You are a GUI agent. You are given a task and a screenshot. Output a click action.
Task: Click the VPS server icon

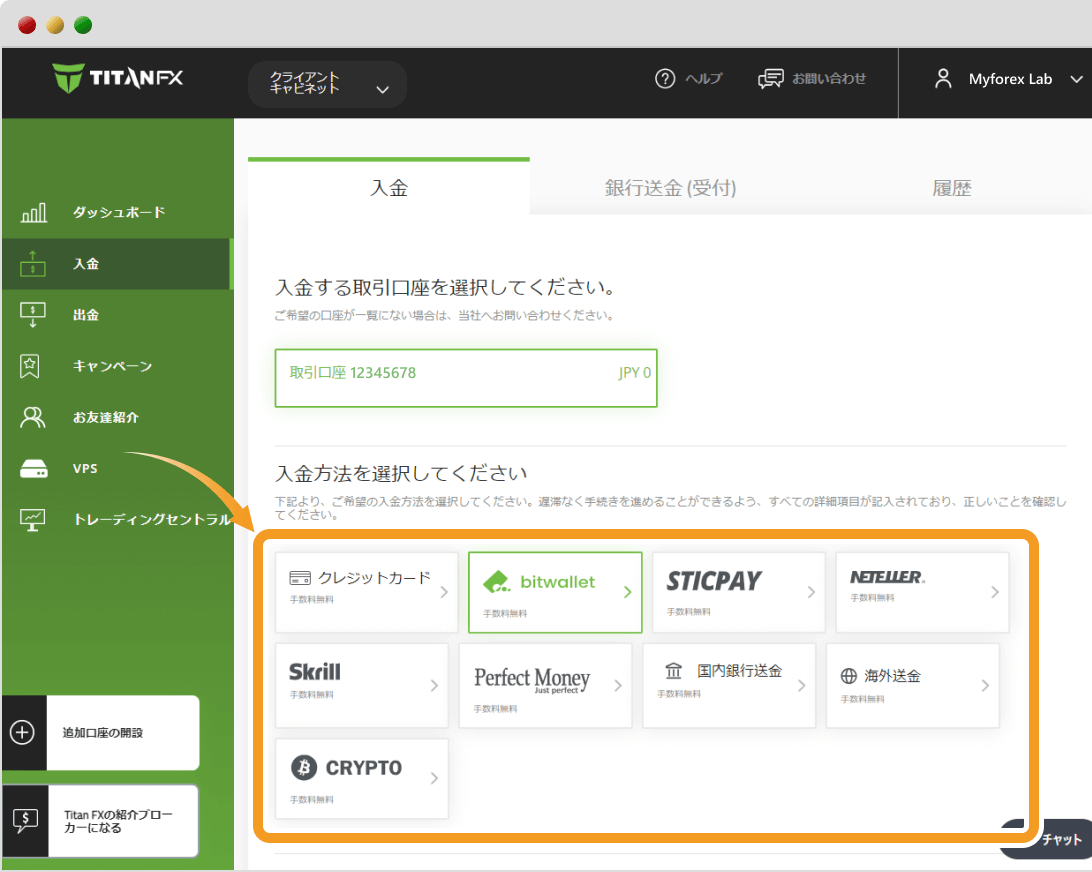click(33, 469)
